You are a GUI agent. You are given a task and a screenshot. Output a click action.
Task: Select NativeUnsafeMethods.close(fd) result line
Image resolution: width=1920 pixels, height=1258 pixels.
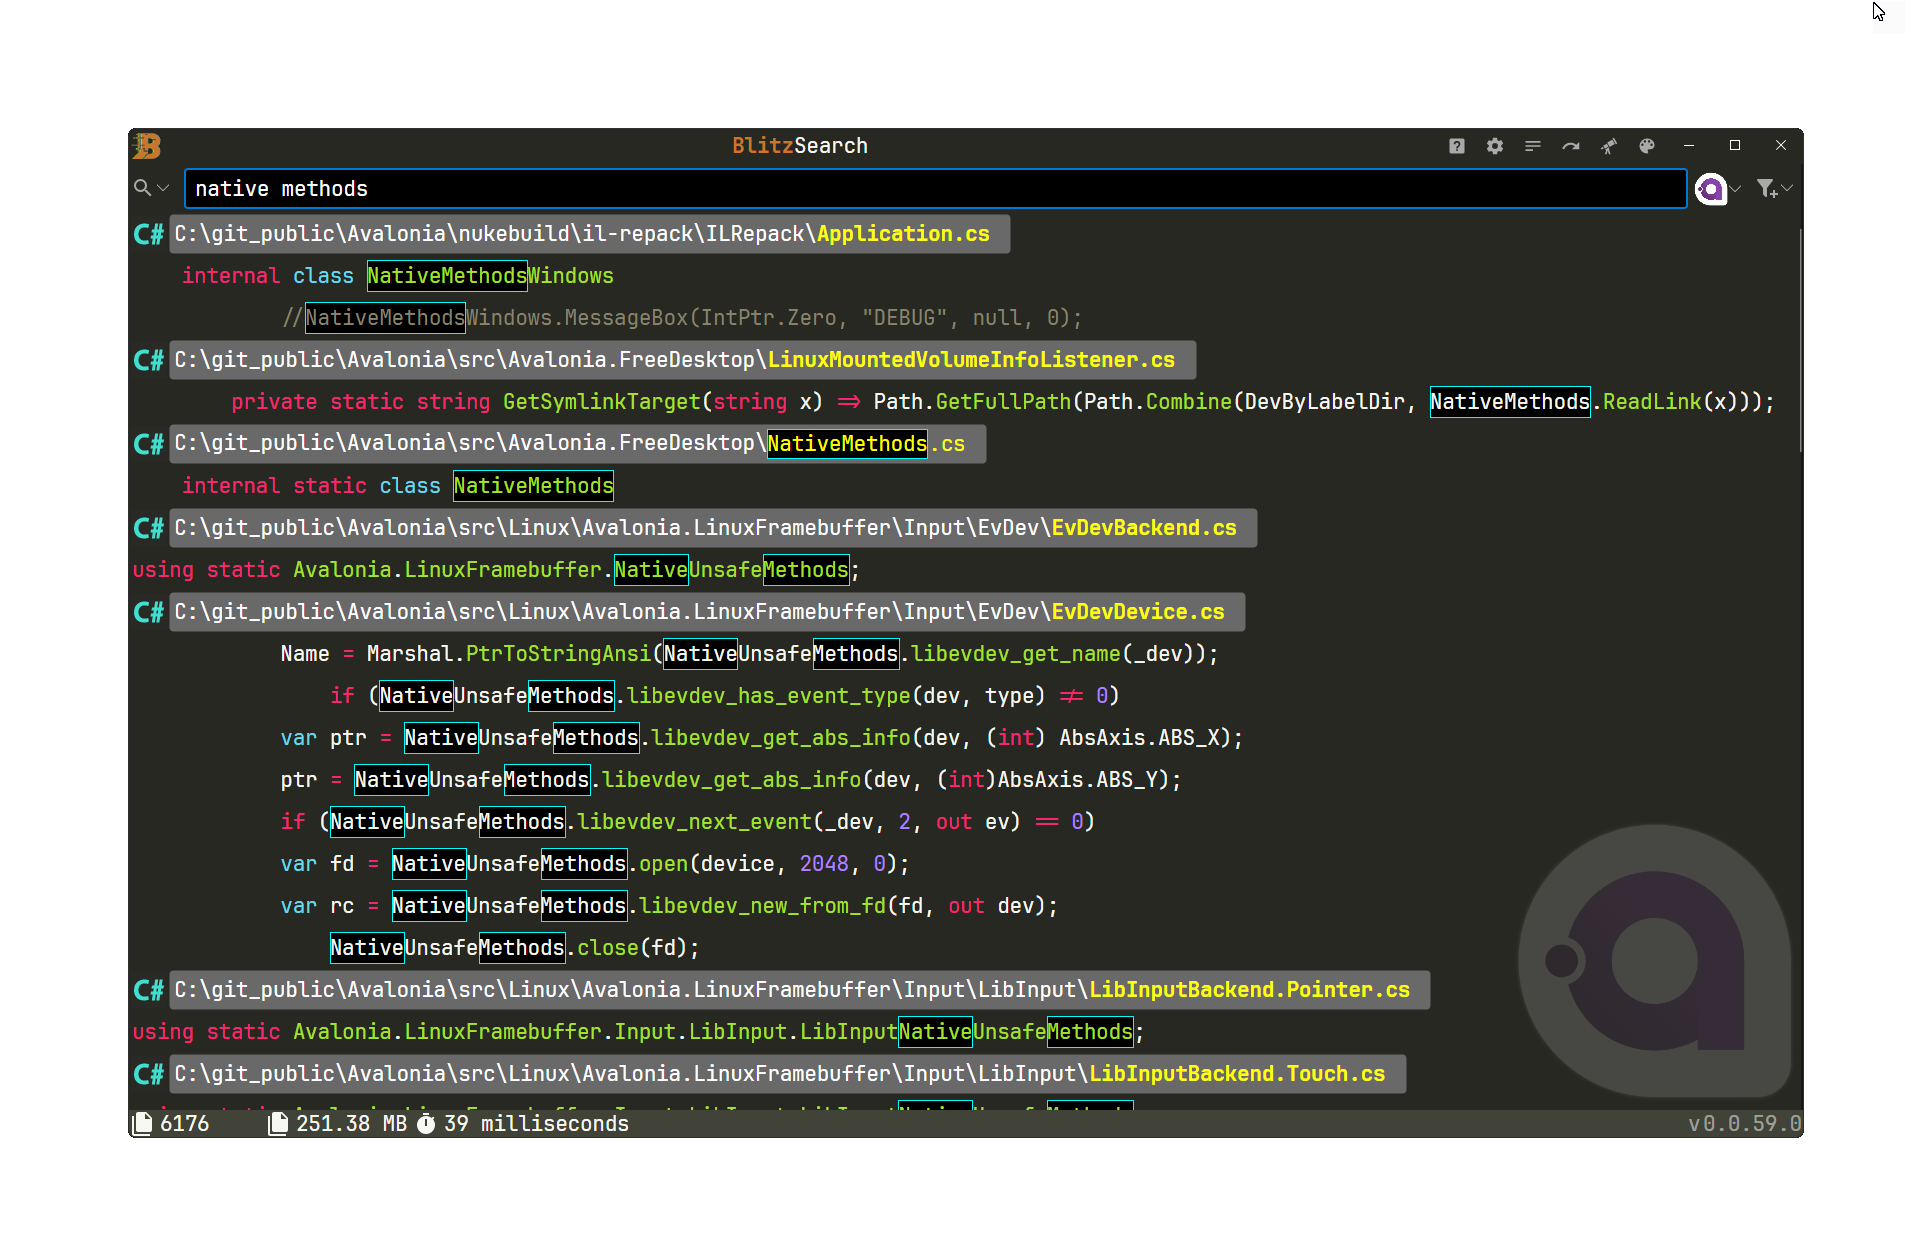click(x=515, y=948)
